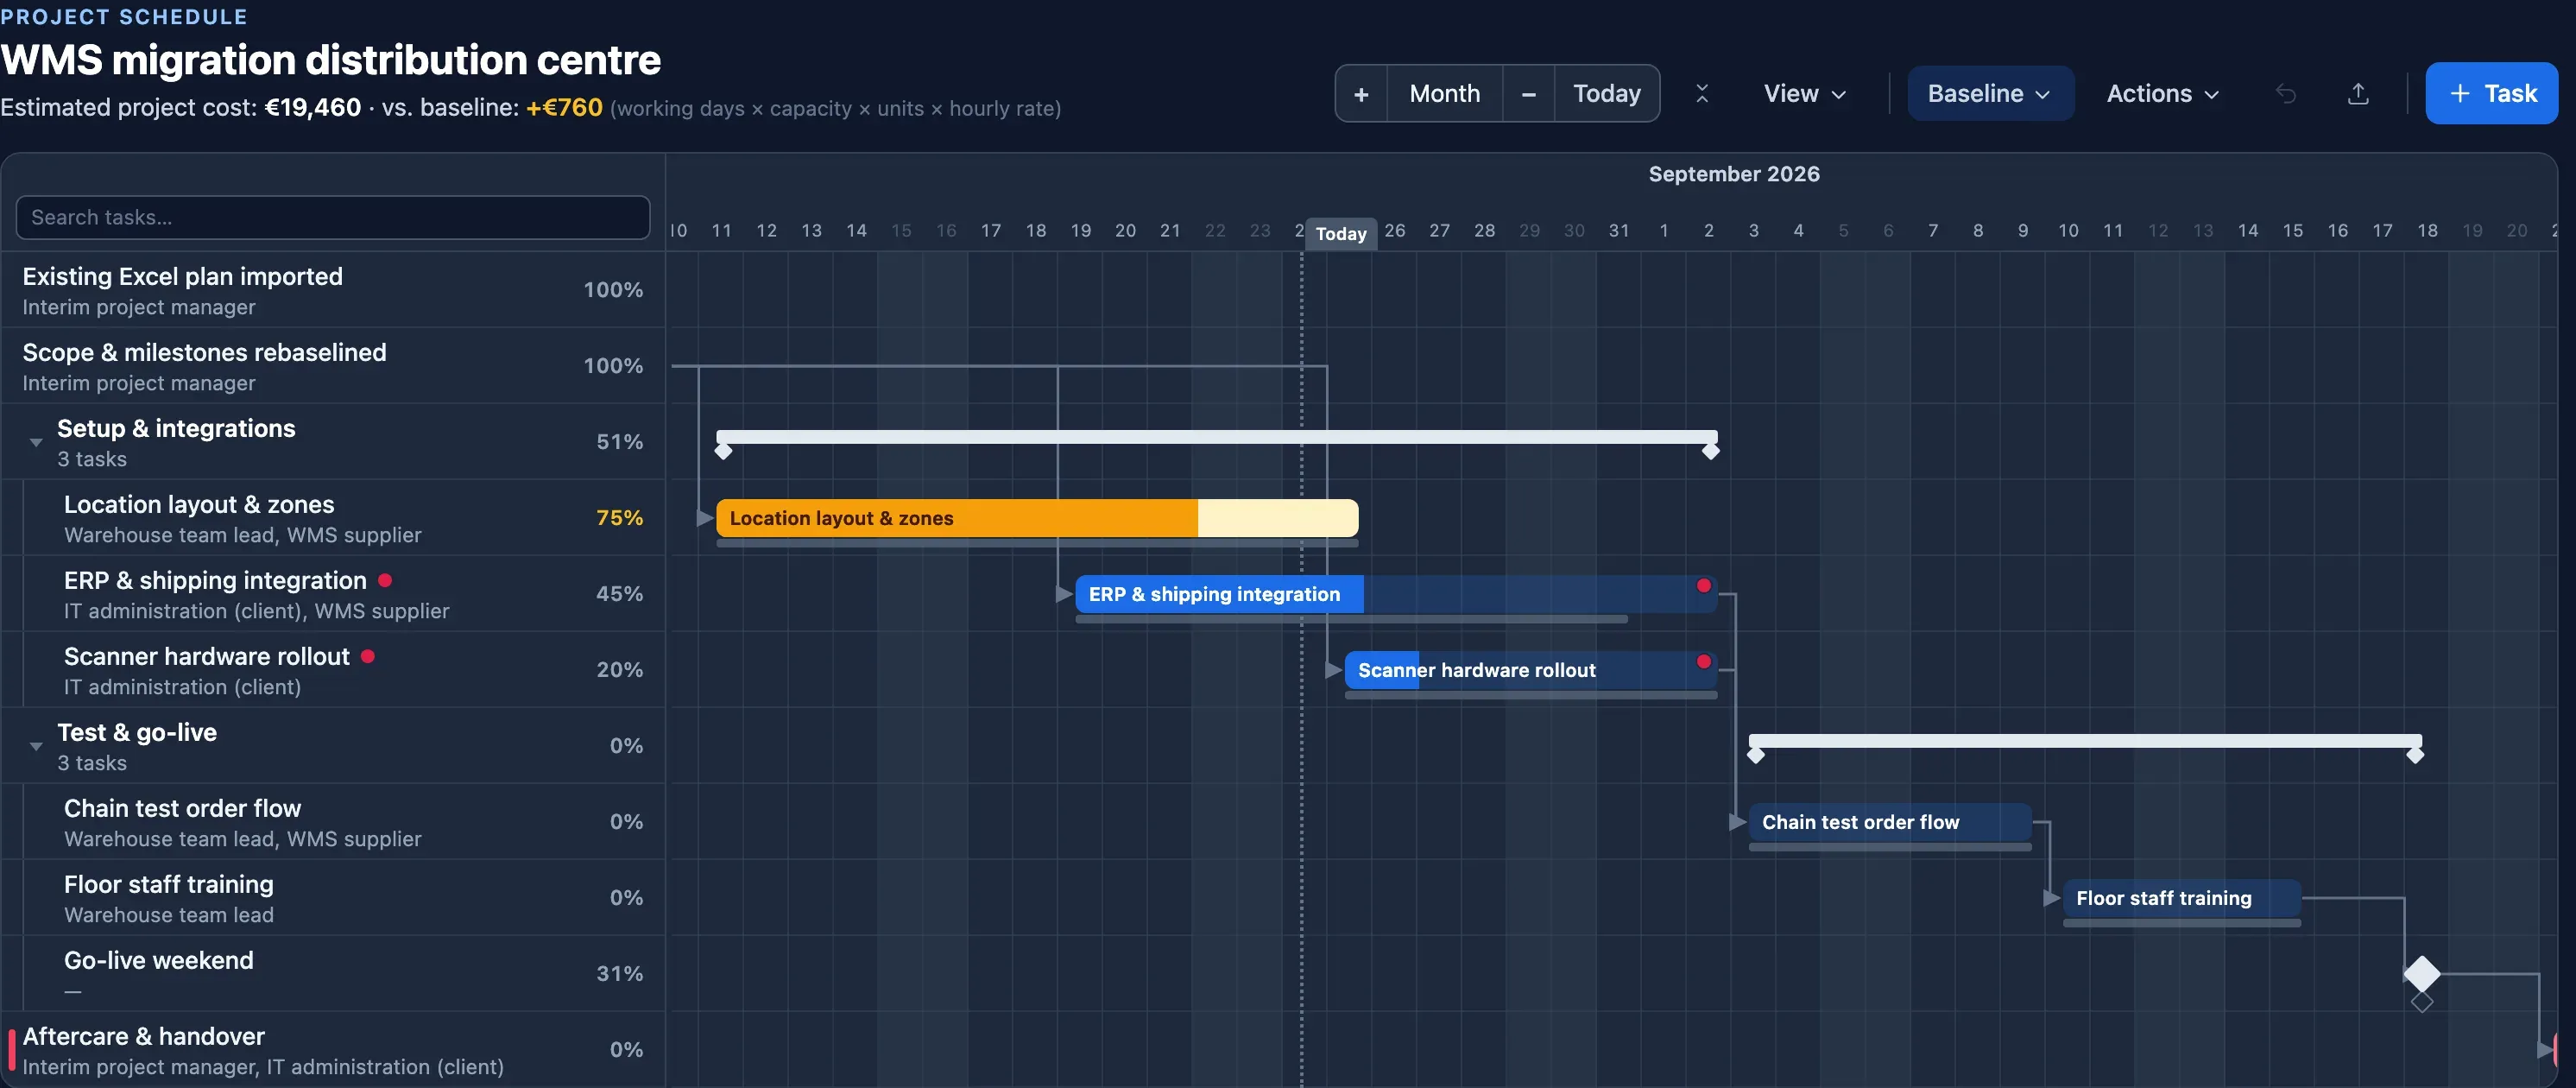Click the Chain test order flow baseline bar
2576x1088 pixels.
tap(1890, 847)
